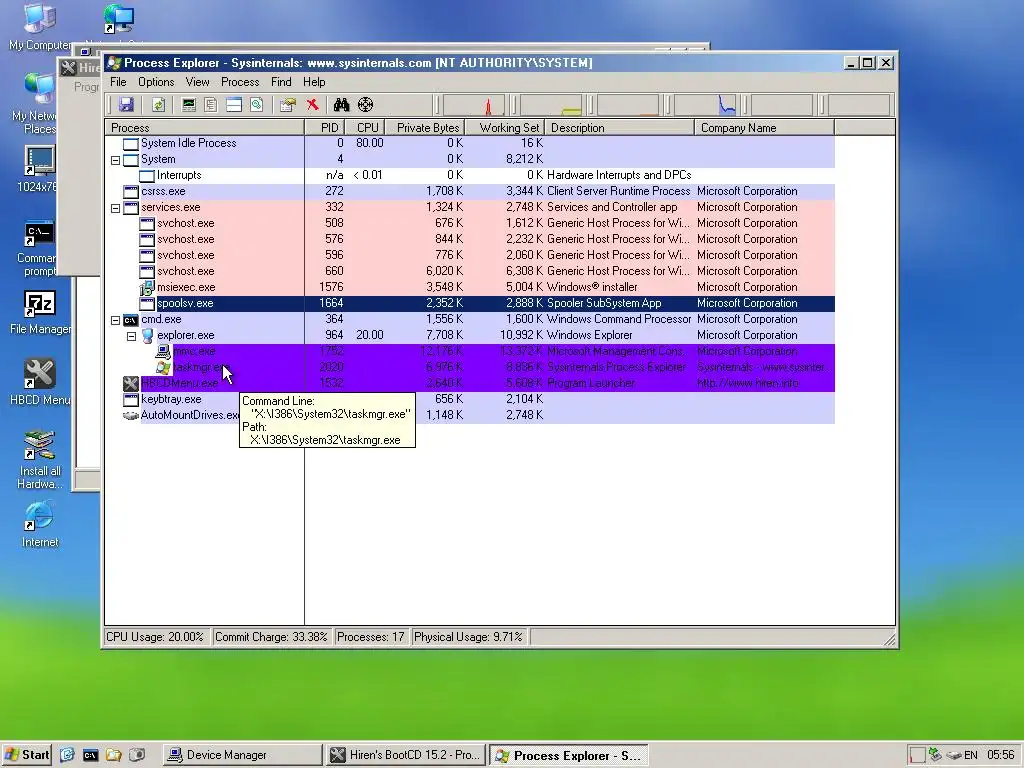Sort by the Private Bytes column header

tap(425, 128)
